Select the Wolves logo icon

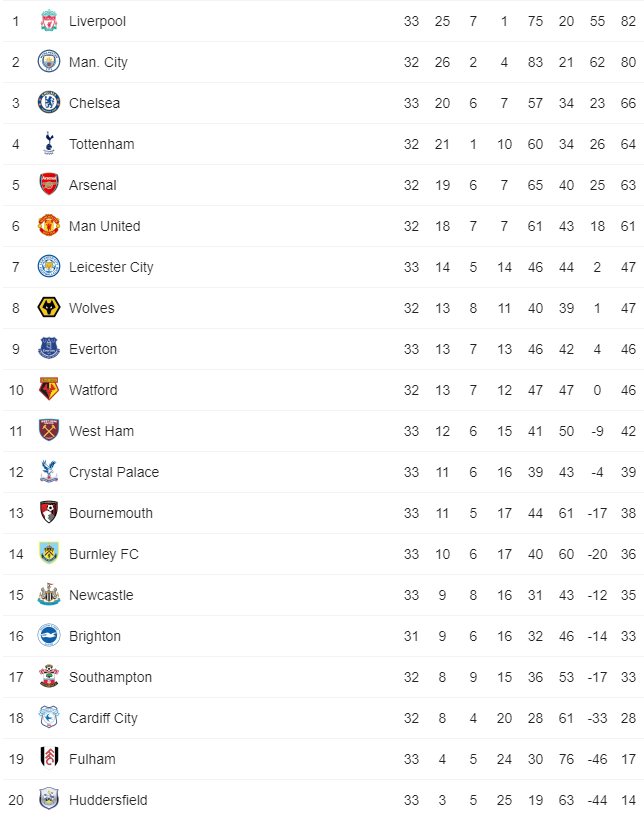click(x=49, y=307)
